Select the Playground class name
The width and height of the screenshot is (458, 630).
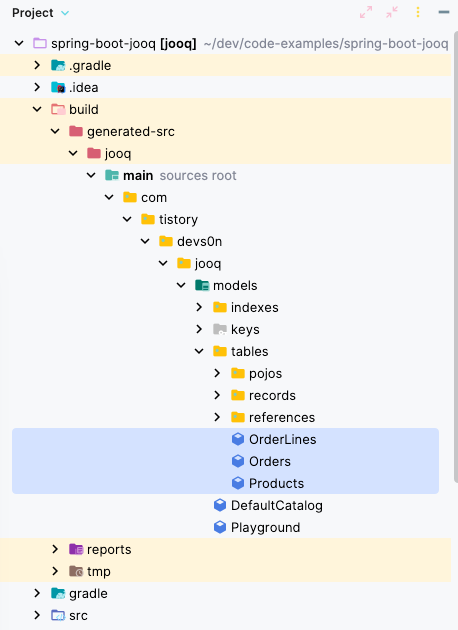tap(266, 527)
